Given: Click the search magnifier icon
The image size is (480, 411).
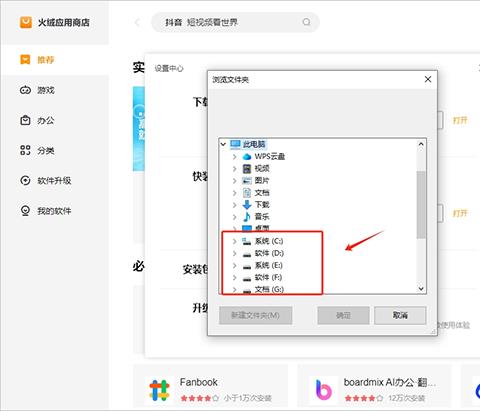Looking at the screenshot, I should tap(306, 22).
